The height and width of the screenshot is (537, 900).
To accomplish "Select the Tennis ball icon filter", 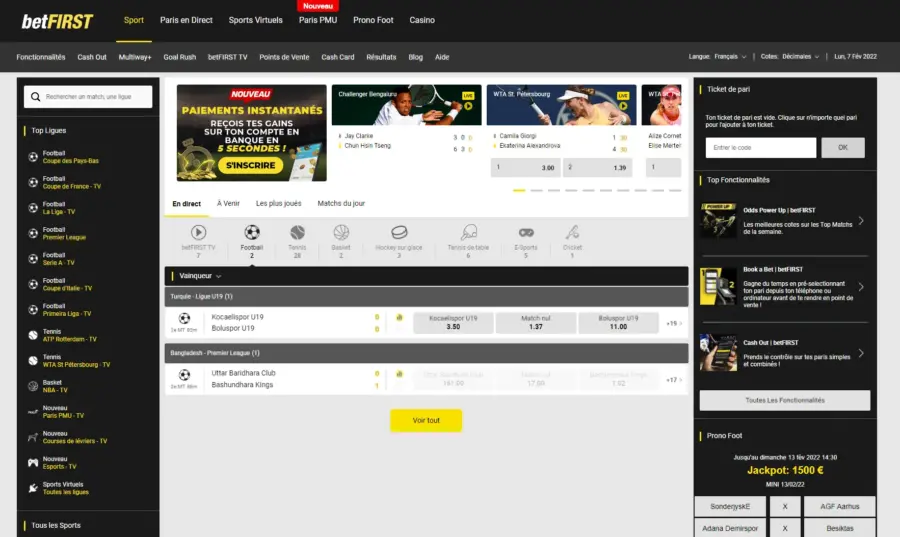I will 297,232.
